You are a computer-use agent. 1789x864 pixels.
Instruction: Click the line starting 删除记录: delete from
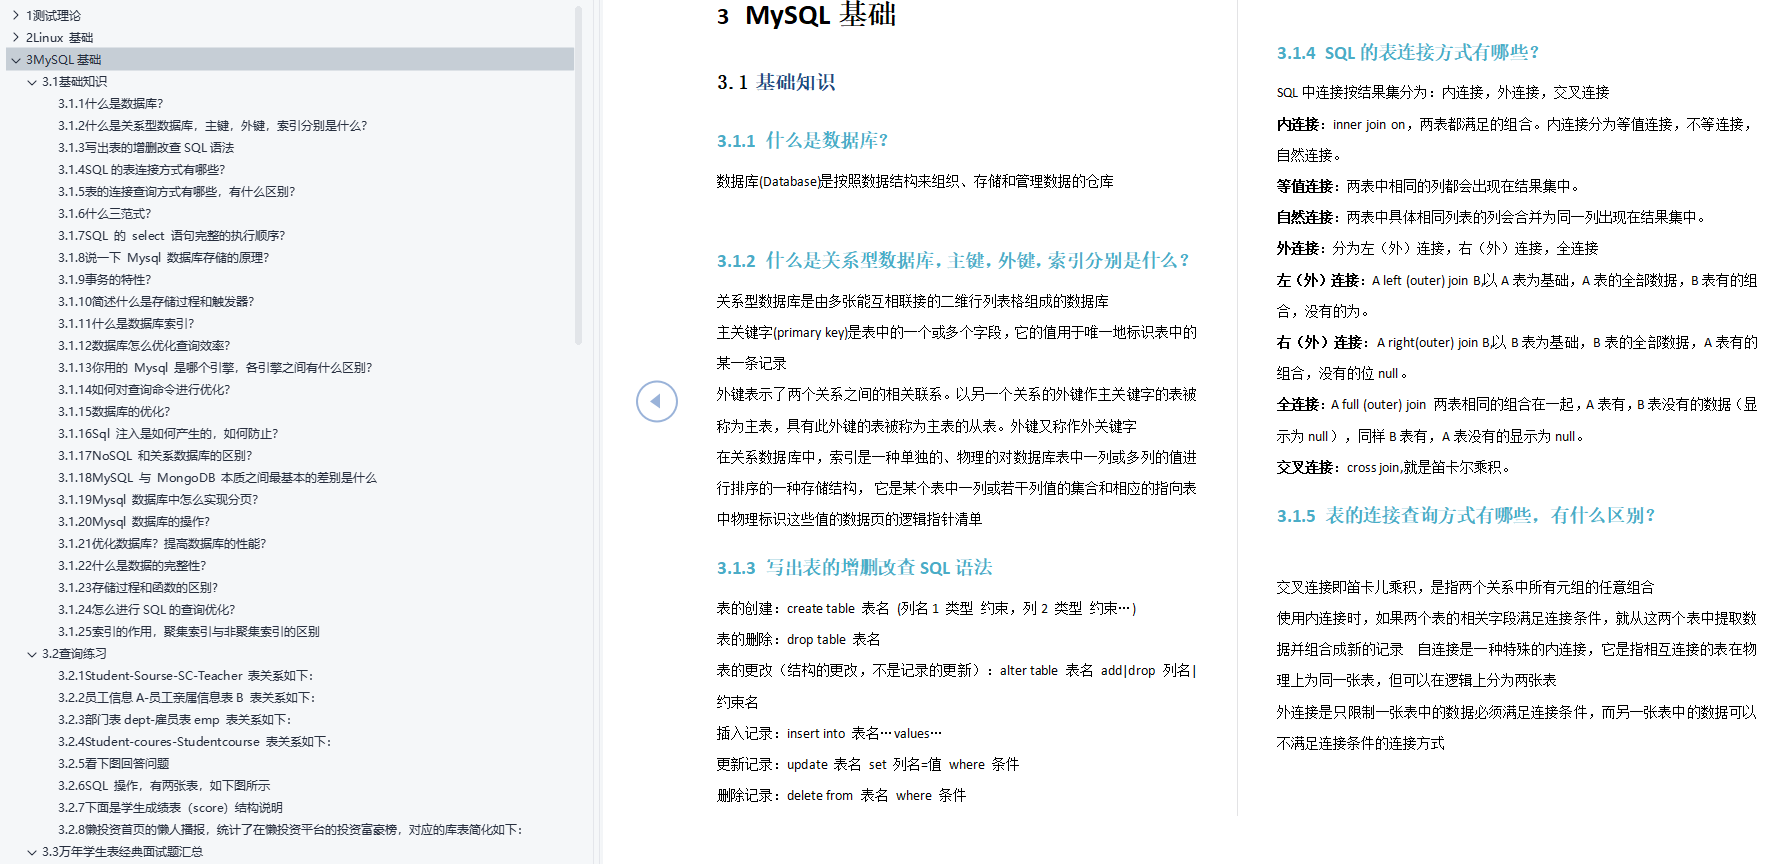[841, 795]
